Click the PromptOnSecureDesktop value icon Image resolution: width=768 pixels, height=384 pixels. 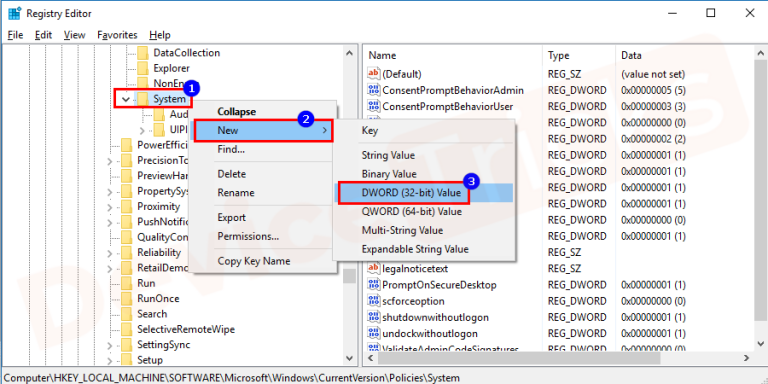tap(374, 285)
